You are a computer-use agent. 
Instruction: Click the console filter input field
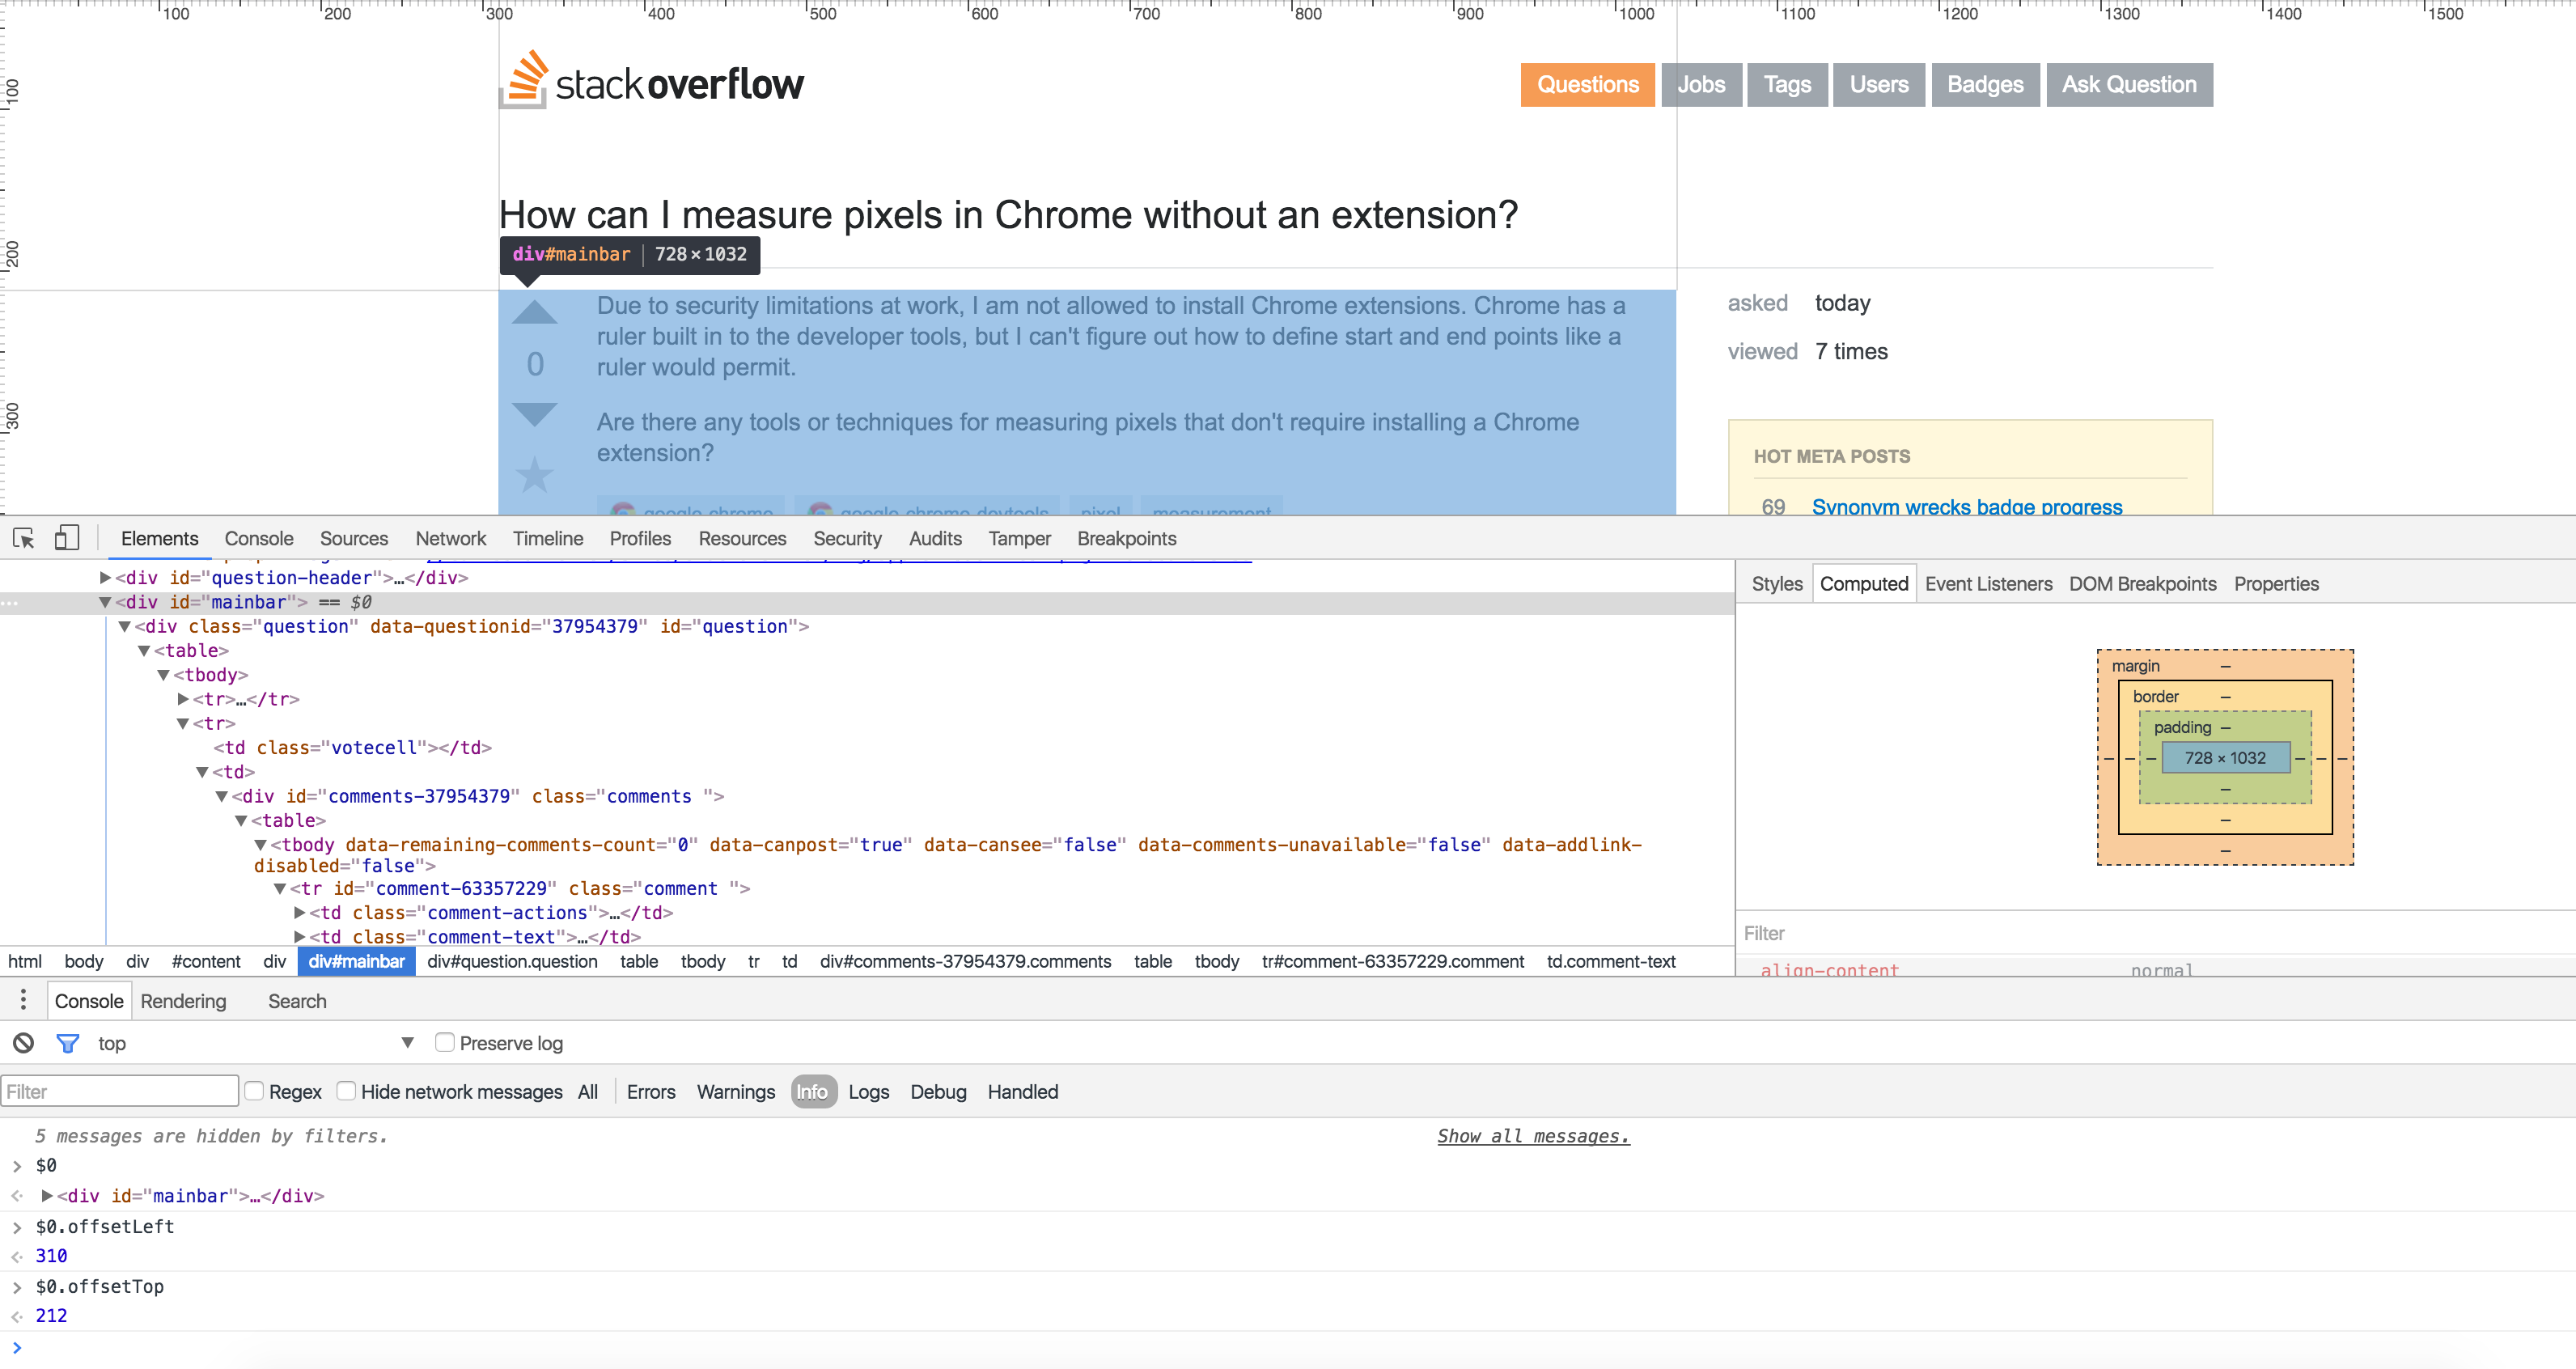click(x=119, y=1091)
